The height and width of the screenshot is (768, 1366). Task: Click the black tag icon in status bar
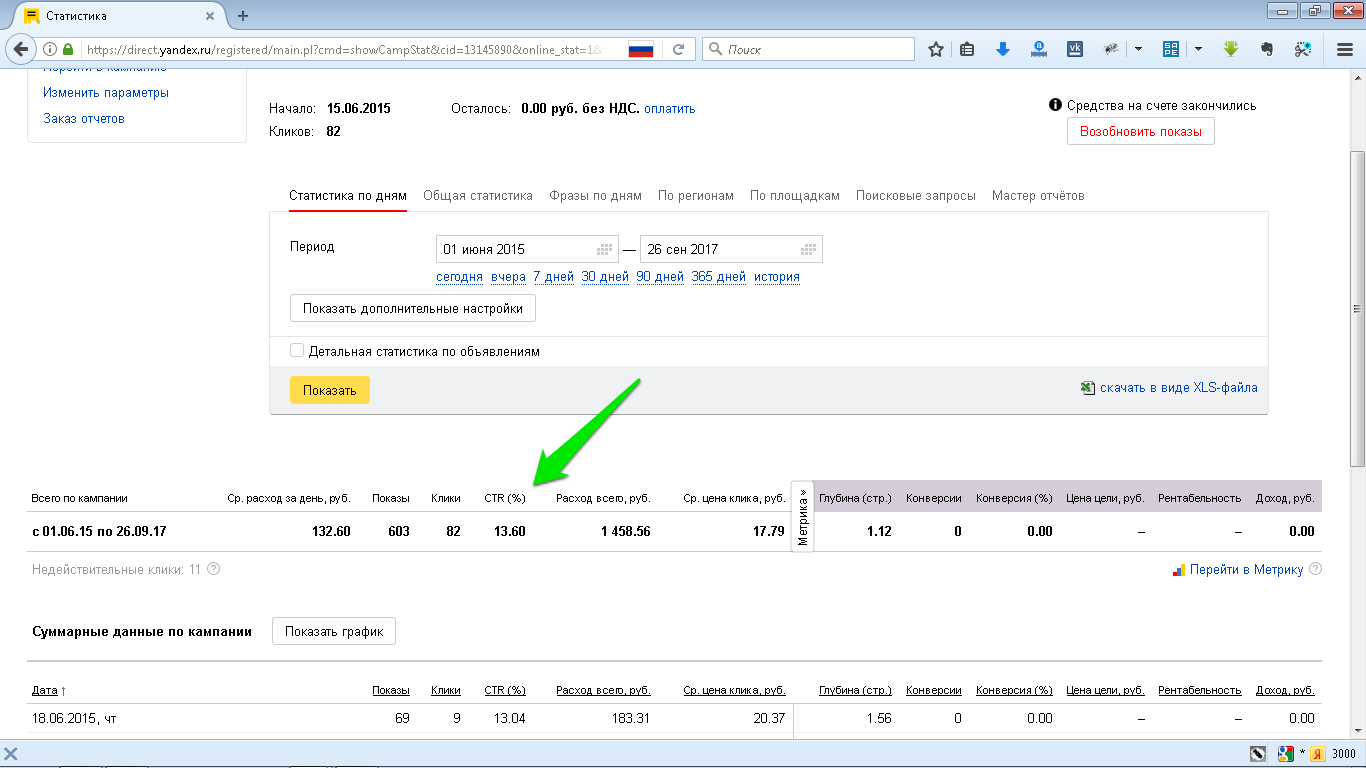coord(1260,754)
